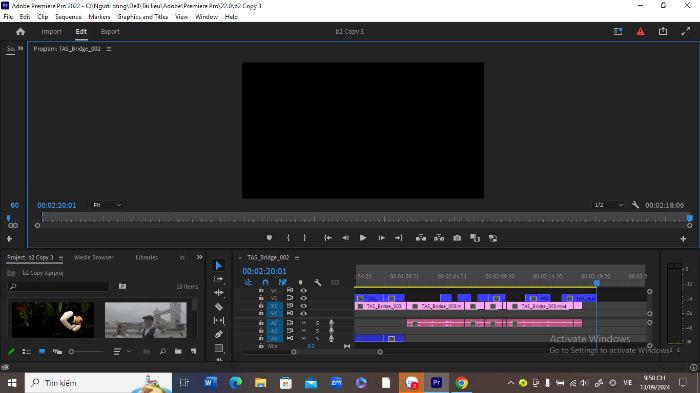The width and height of the screenshot is (700, 393).
Task: Open the Program Monitor panel menu
Action: pyautogui.click(x=108, y=49)
